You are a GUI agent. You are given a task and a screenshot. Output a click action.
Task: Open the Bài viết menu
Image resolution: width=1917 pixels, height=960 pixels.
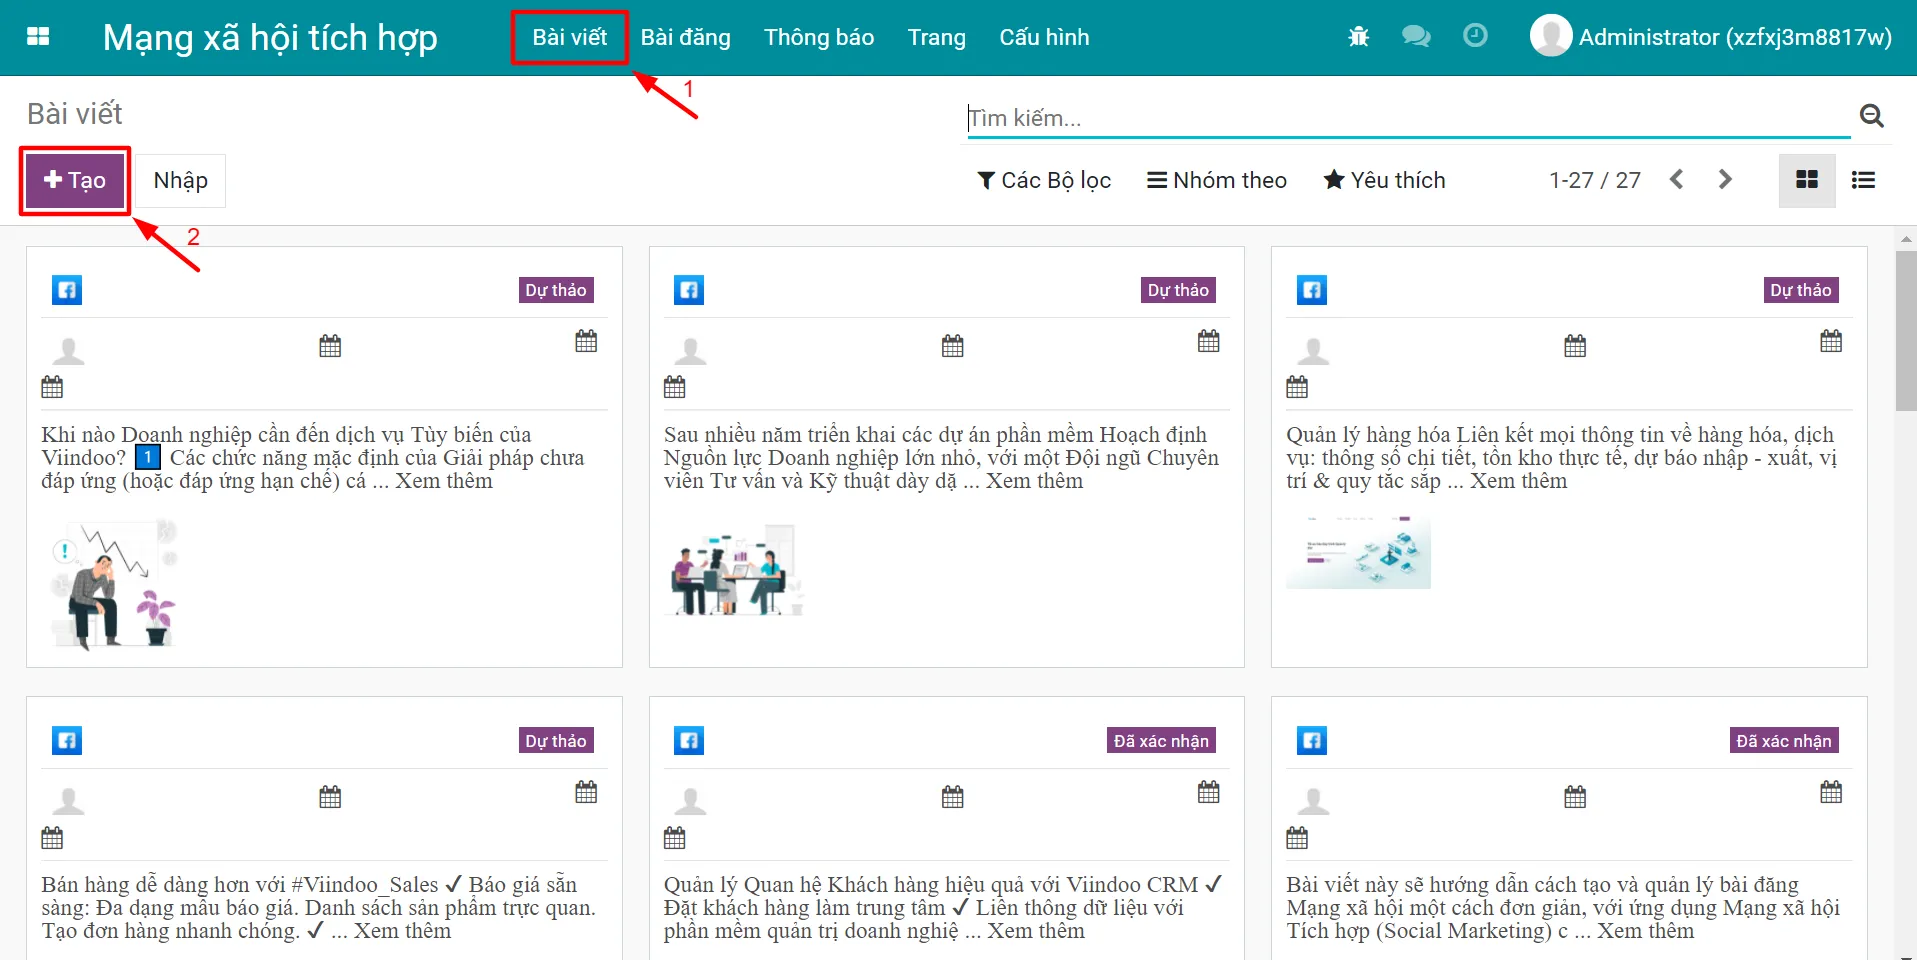(x=570, y=37)
